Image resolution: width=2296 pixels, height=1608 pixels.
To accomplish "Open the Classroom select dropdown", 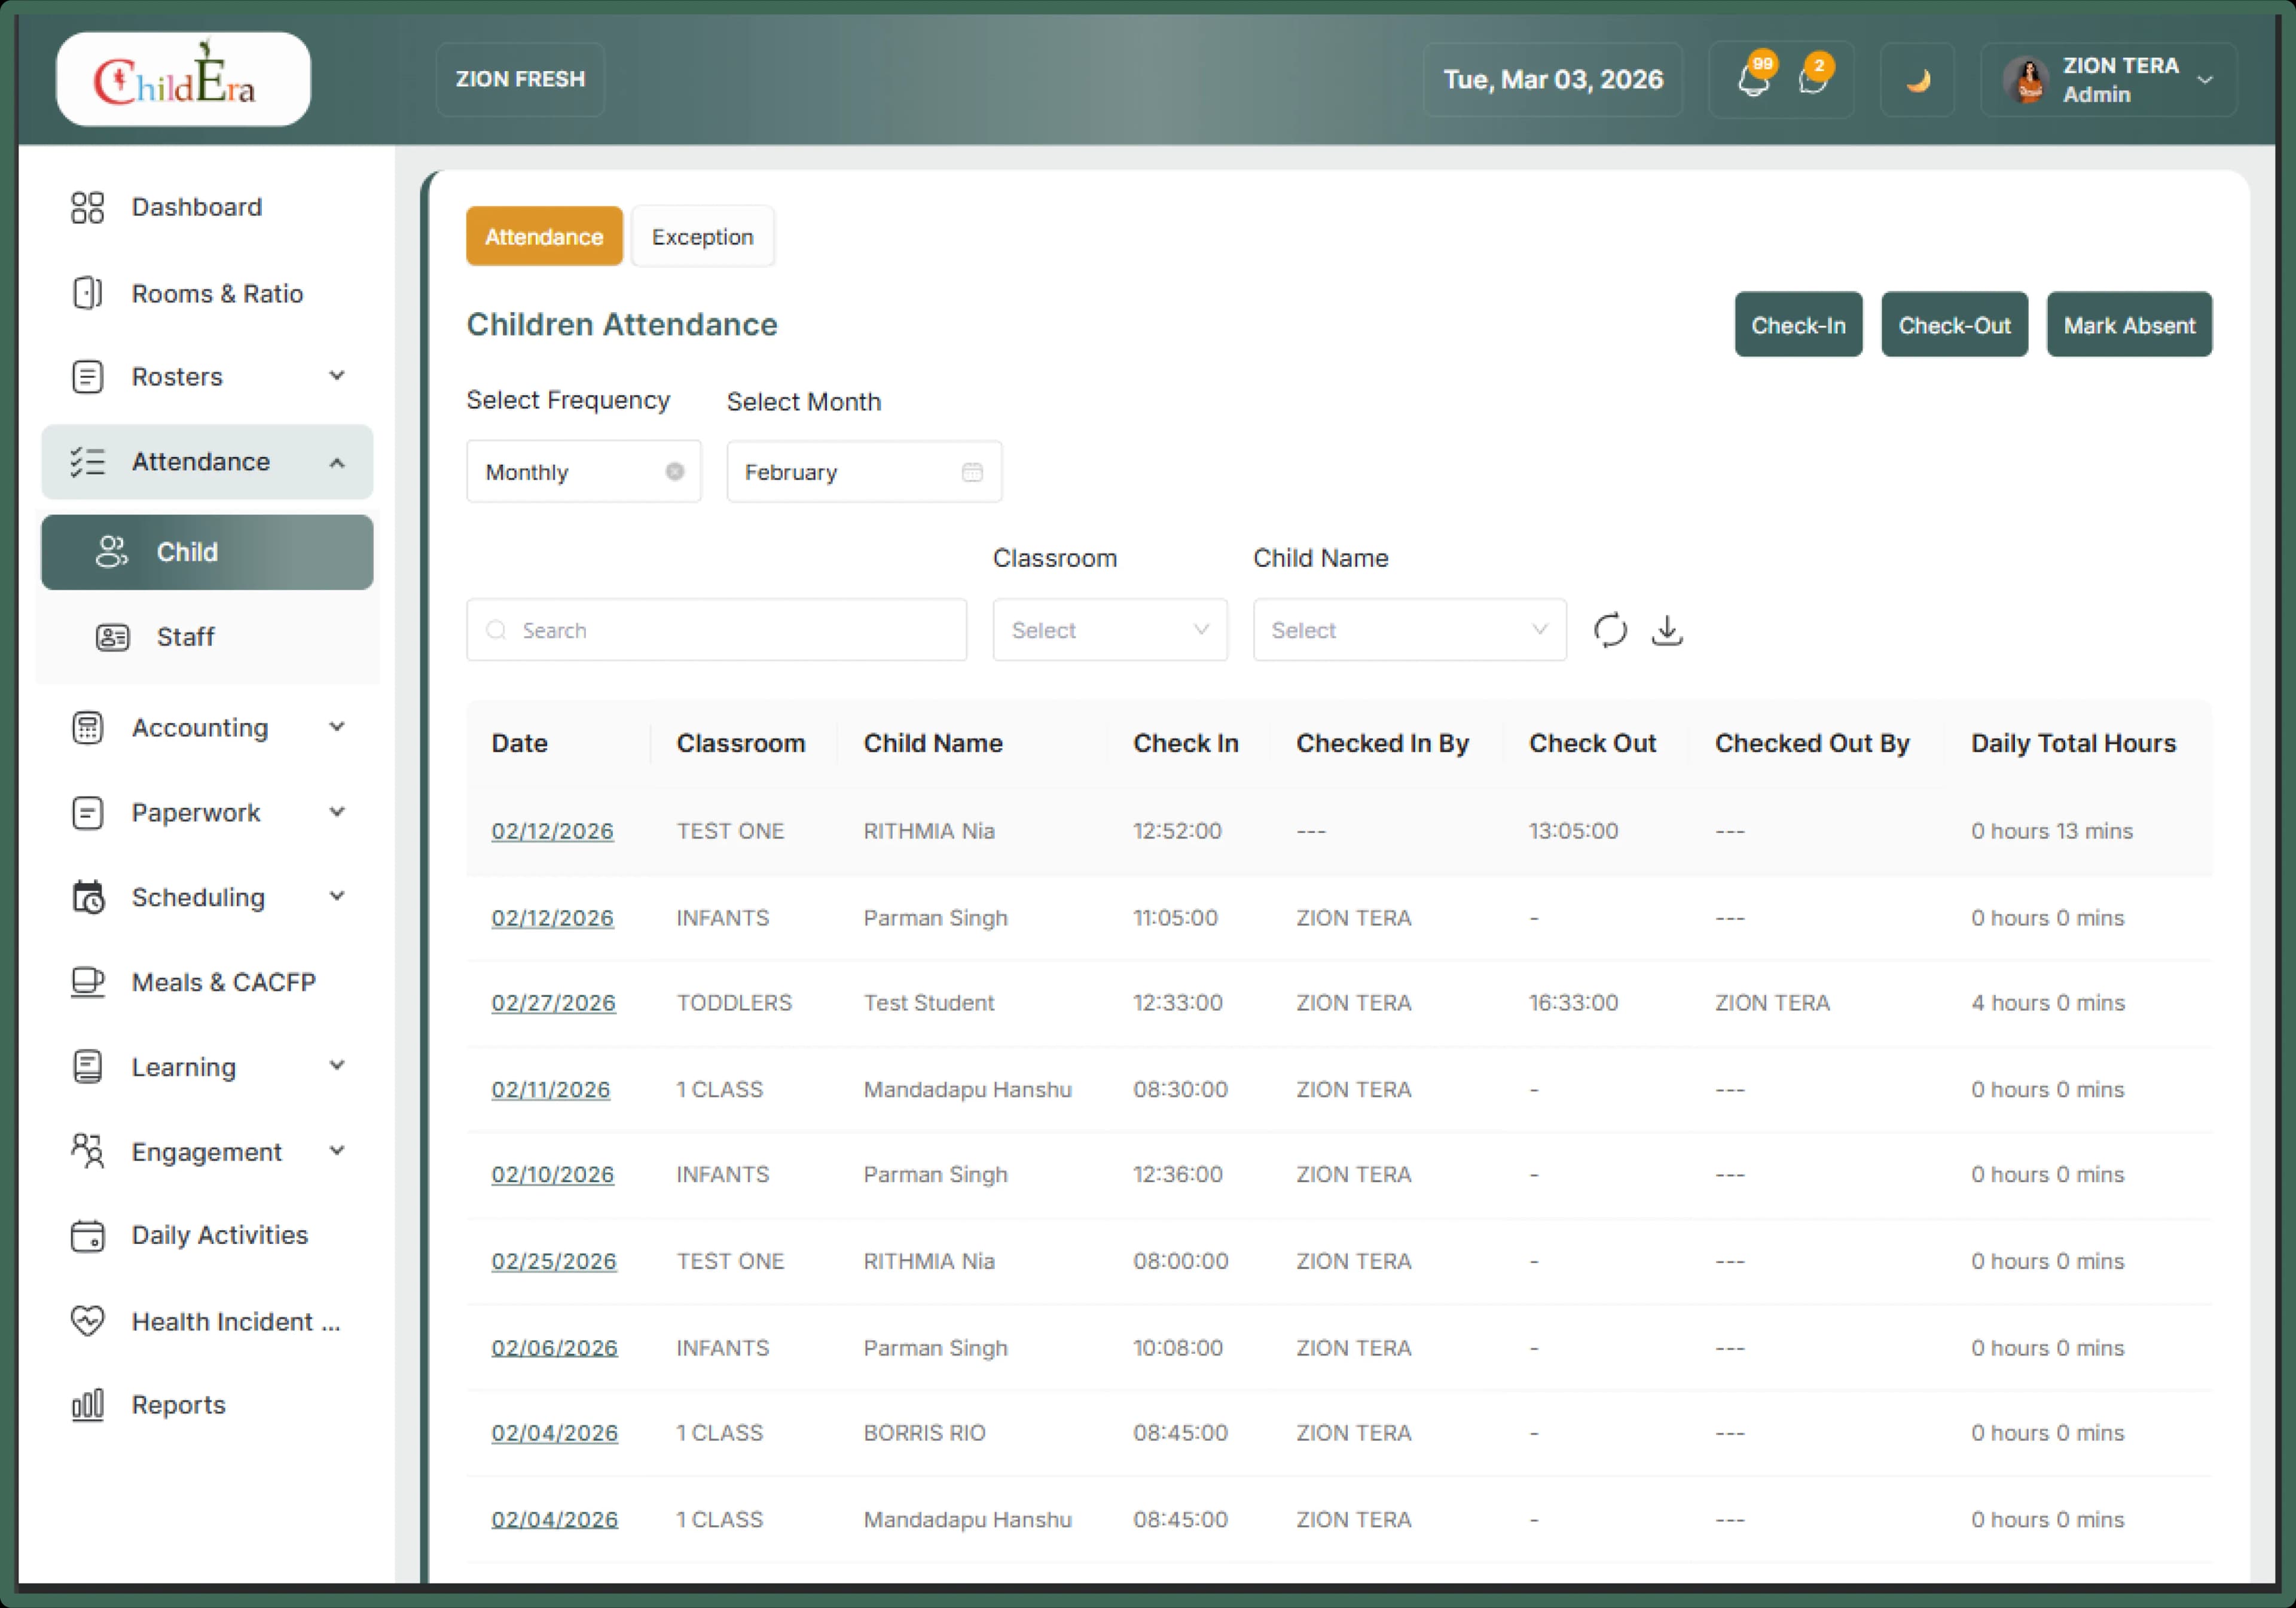I will pyautogui.click(x=1109, y=630).
